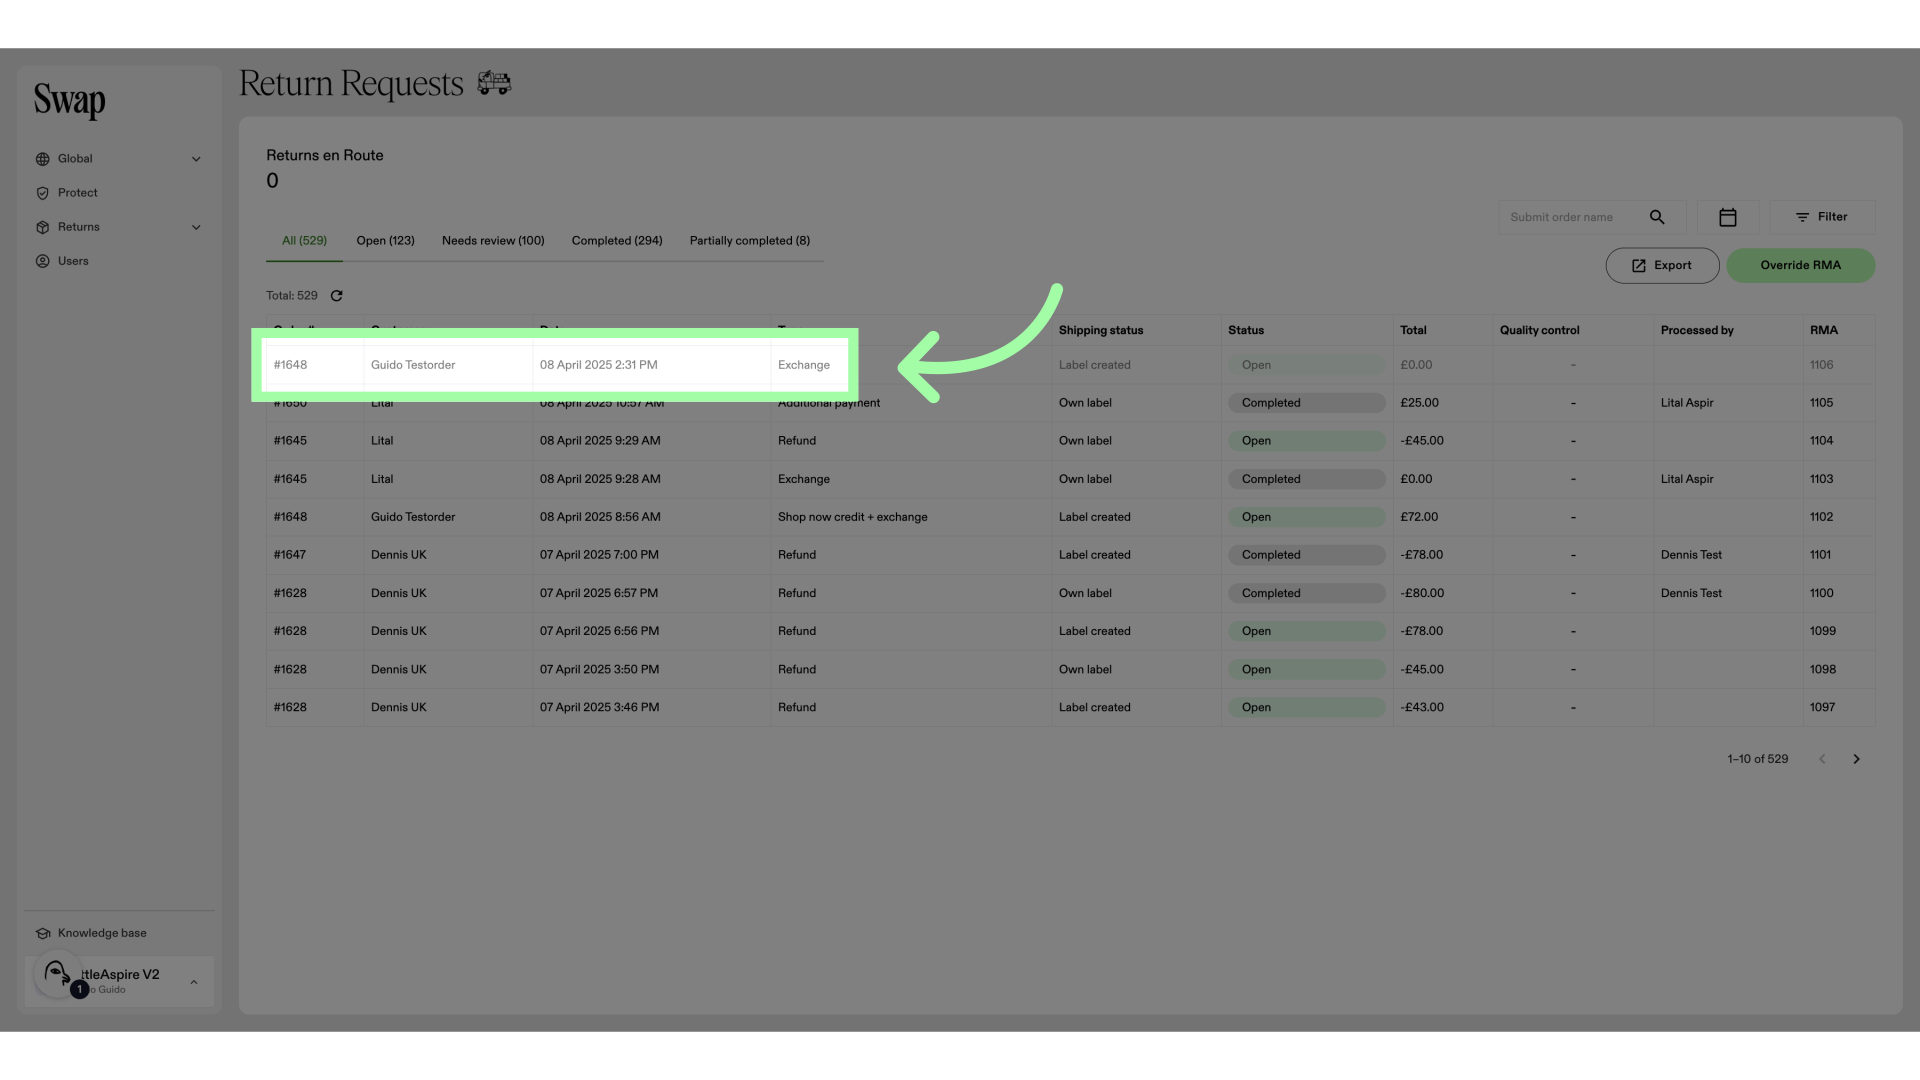Refresh the total count with reload icon
This screenshot has width=1920, height=1080.
336,296
